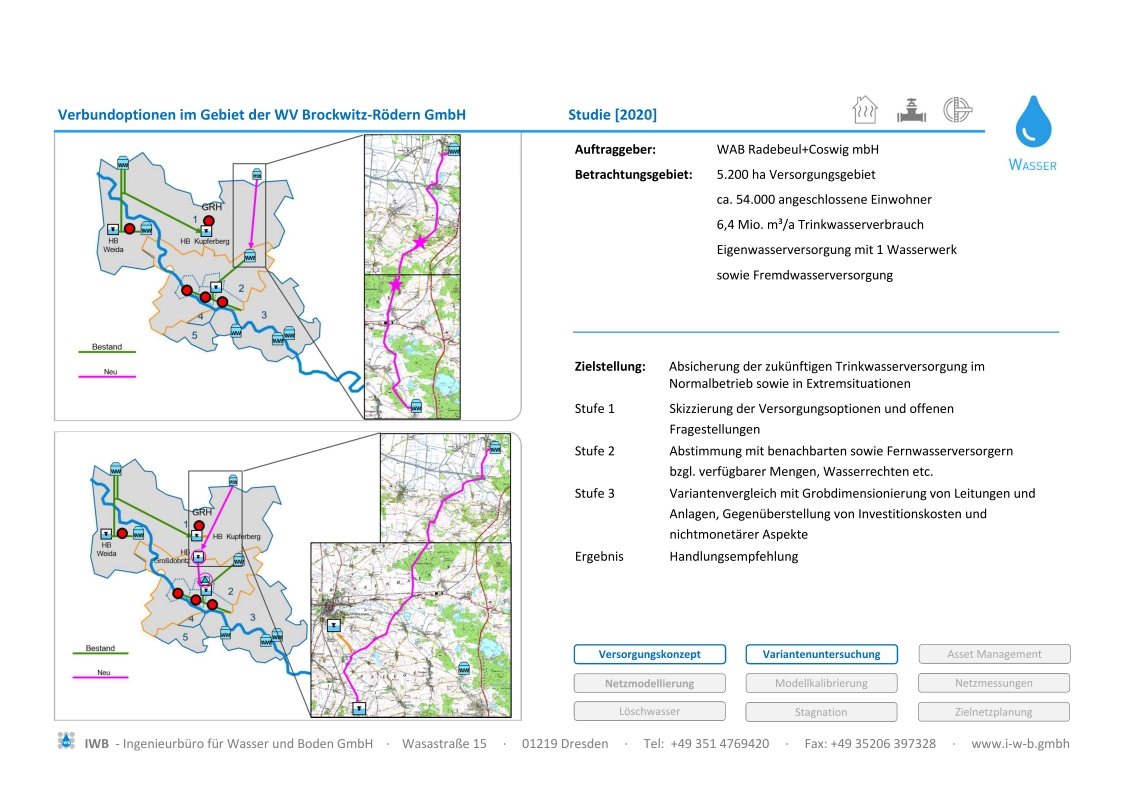Select the Variantenuntersuchung tag
Viewport: 1123px width, 793px height.
click(821, 654)
